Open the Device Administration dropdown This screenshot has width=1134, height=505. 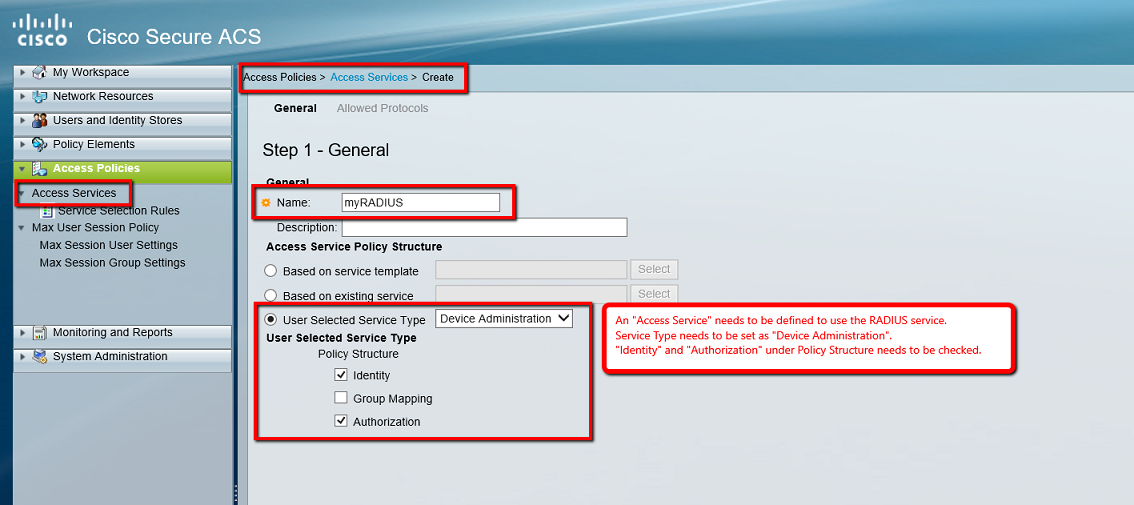click(504, 318)
